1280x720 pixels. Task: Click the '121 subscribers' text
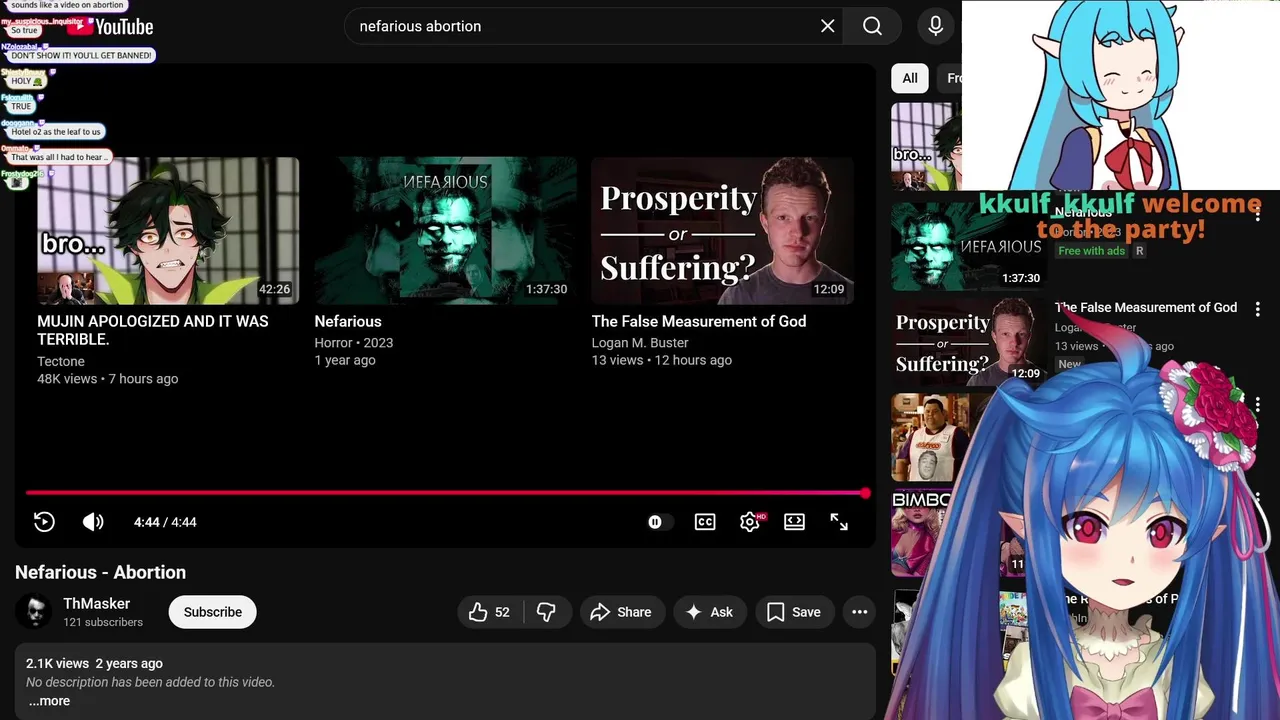click(x=103, y=622)
